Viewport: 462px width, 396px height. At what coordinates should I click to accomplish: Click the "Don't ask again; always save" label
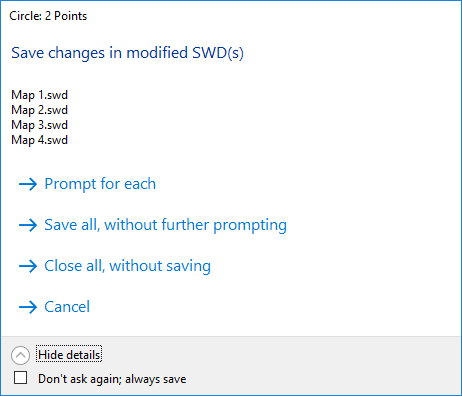(112, 379)
